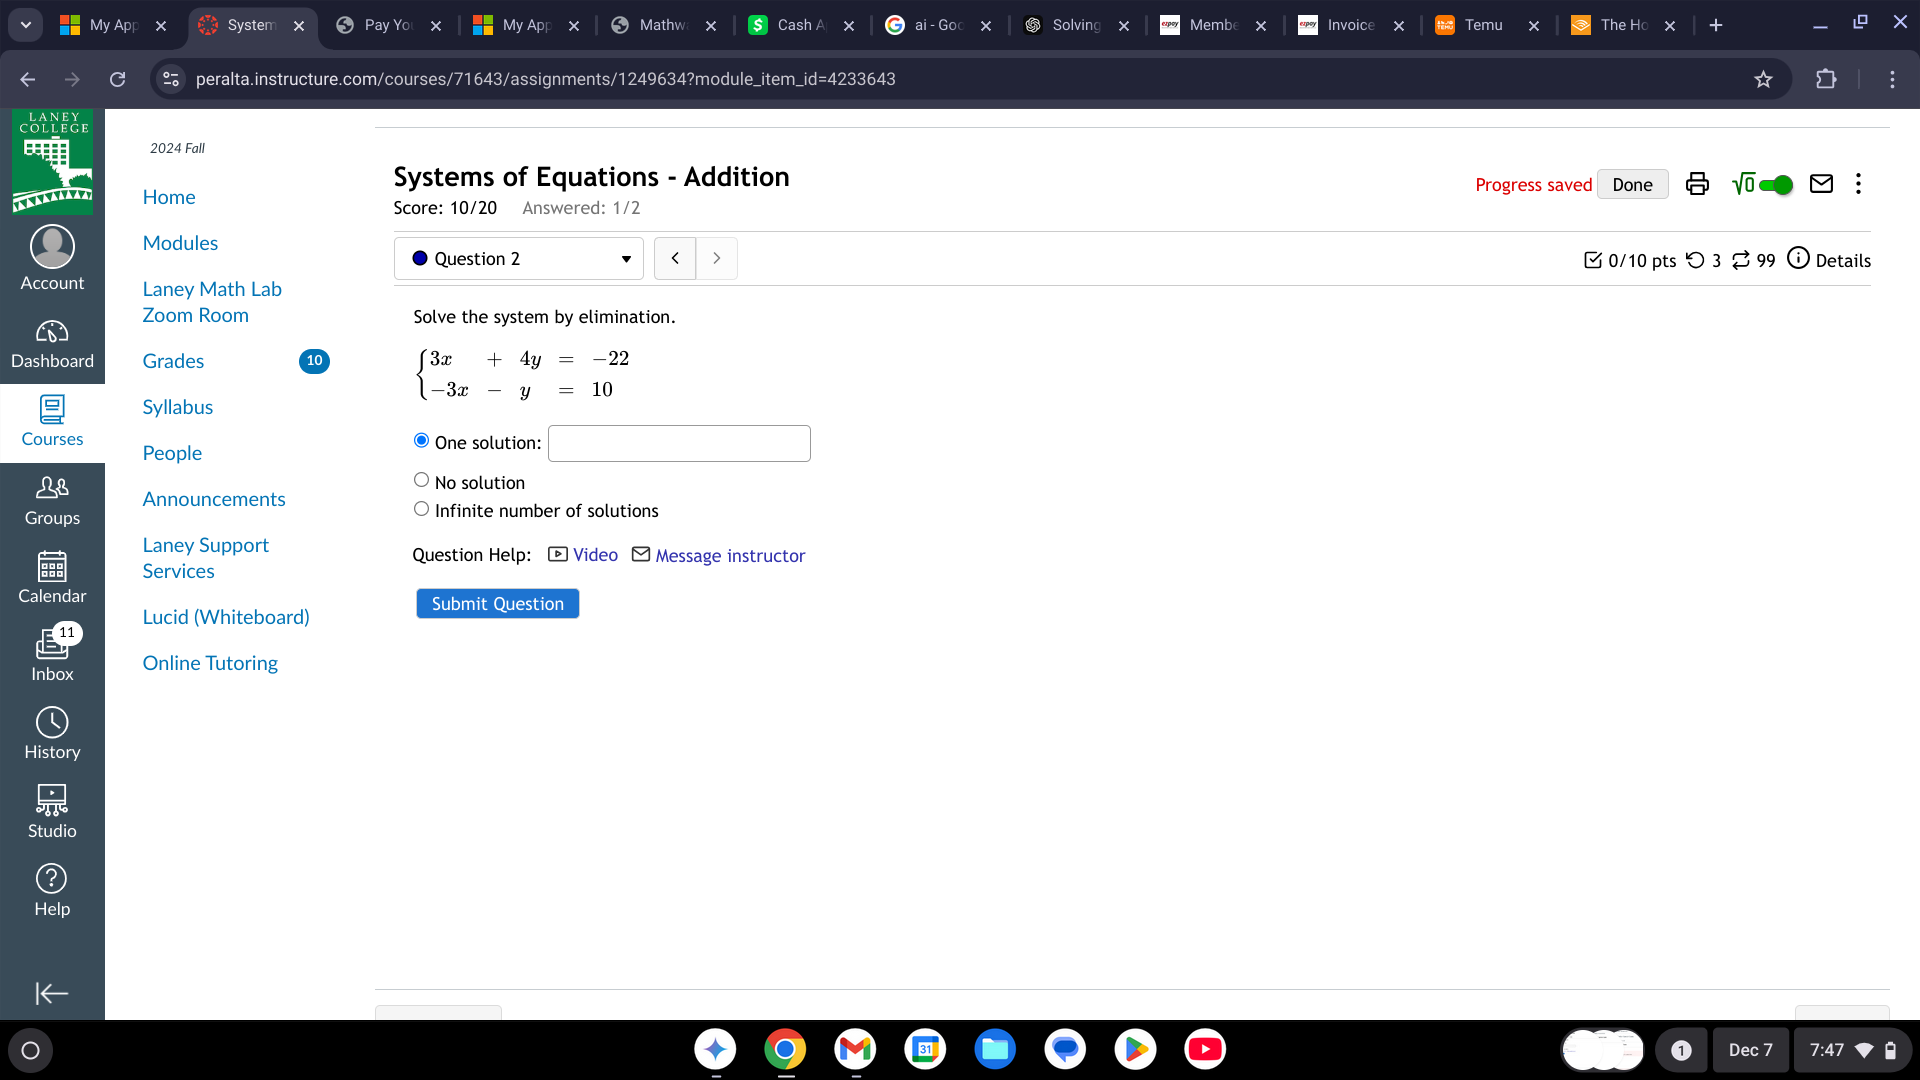Open the three-dot assignment options menu
This screenshot has height=1080, width=1920.
click(x=1858, y=184)
